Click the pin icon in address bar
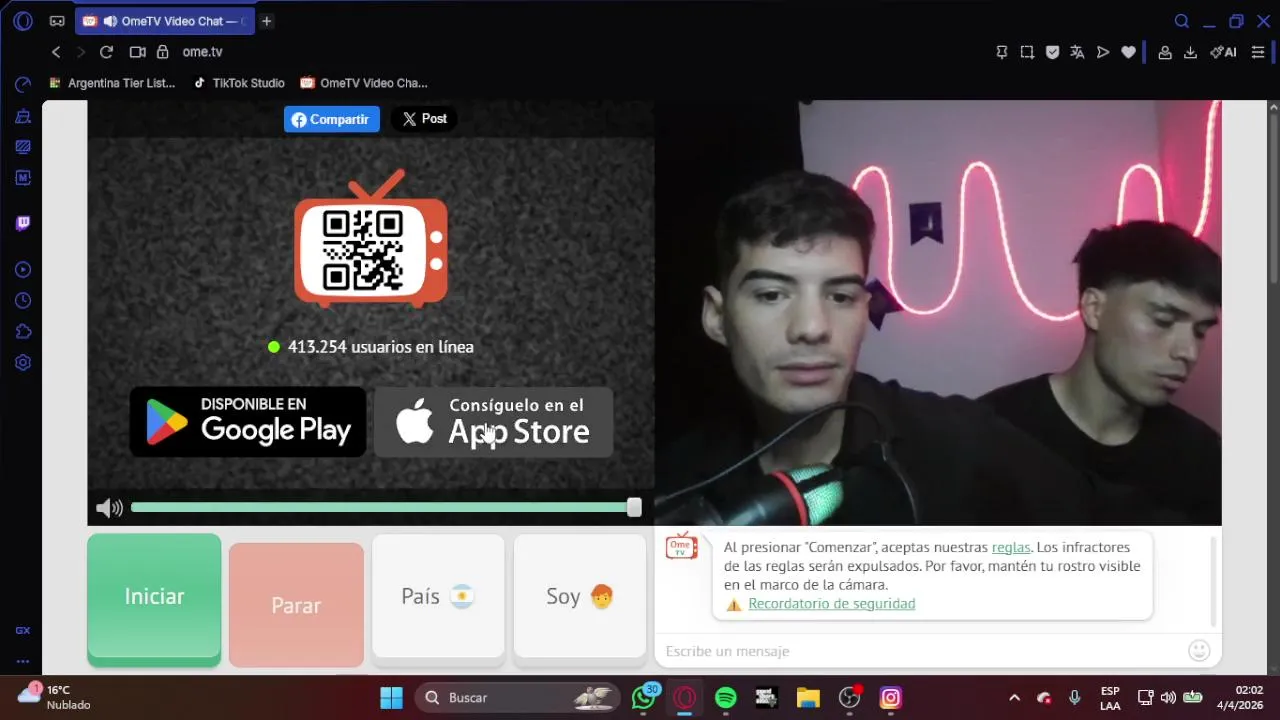The width and height of the screenshot is (1280, 720). click(x=1002, y=52)
